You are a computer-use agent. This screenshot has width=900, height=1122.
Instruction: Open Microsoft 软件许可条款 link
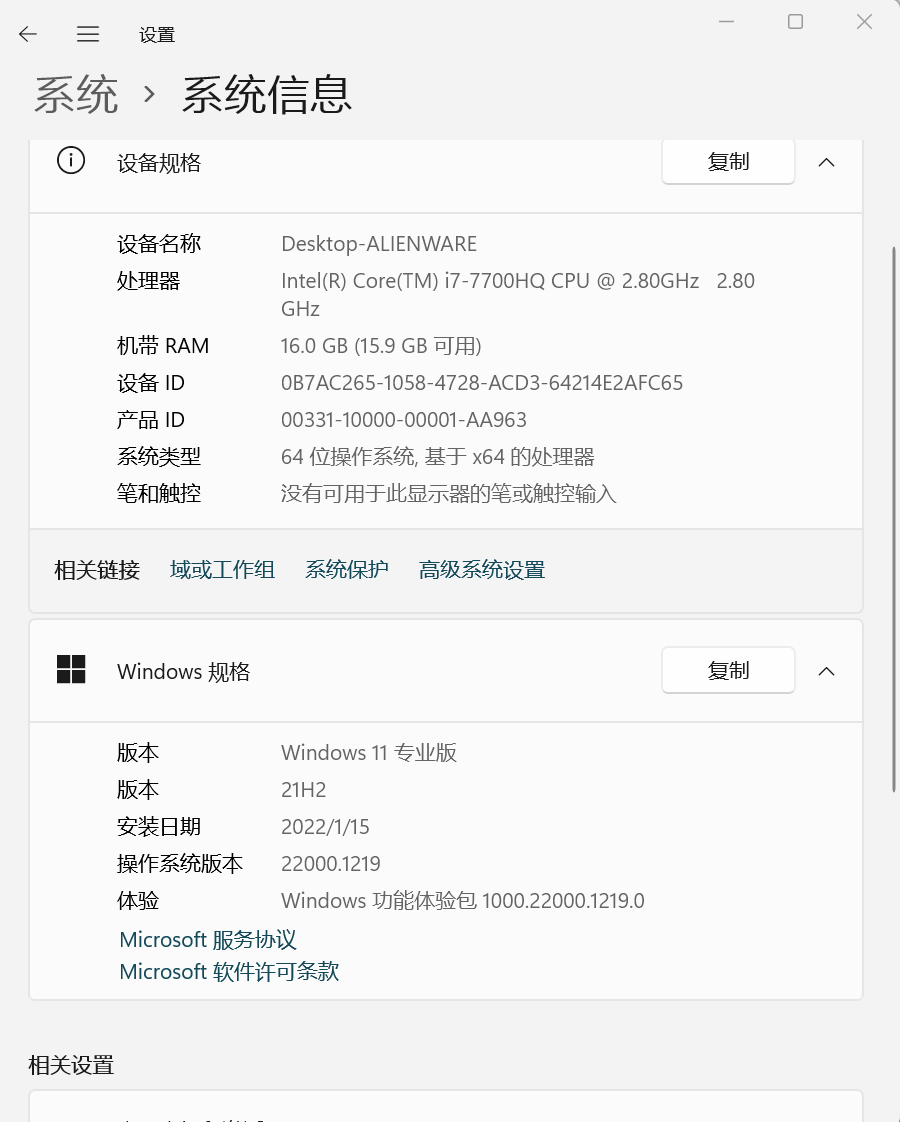[x=229, y=972]
